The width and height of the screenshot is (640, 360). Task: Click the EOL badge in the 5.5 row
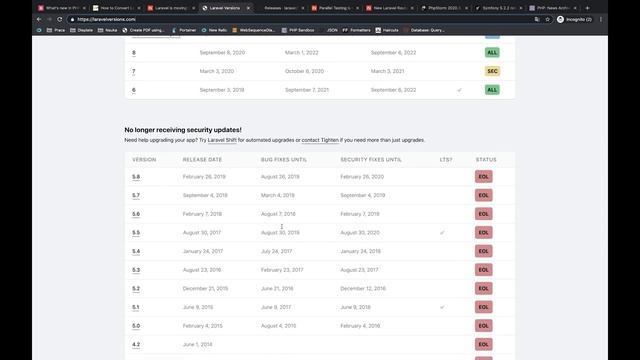(484, 233)
